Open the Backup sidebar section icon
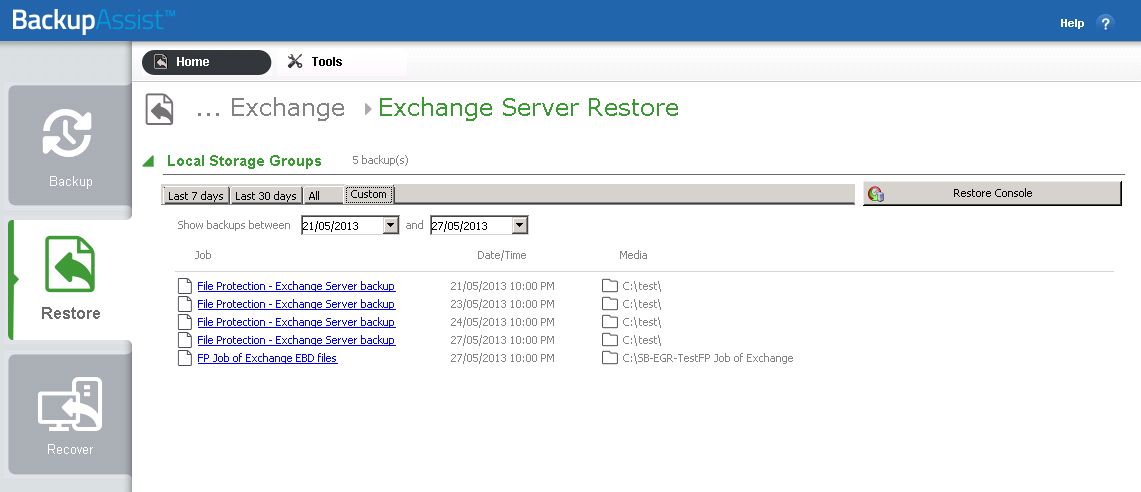1141x492 pixels. point(67,133)
